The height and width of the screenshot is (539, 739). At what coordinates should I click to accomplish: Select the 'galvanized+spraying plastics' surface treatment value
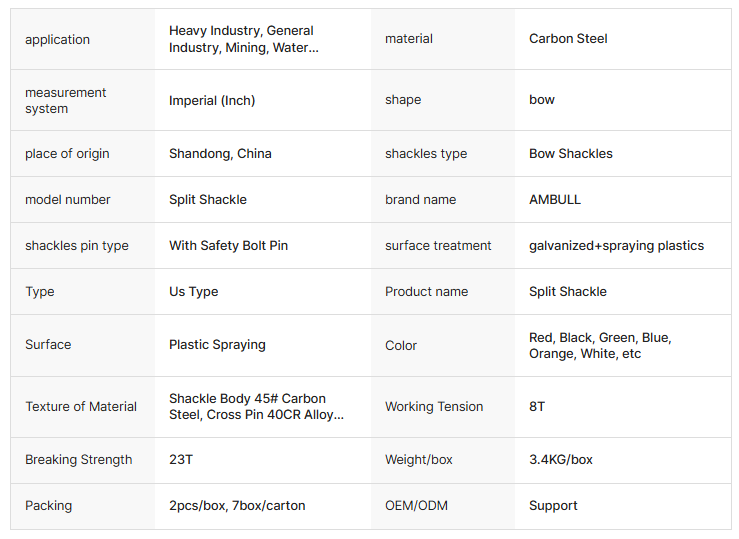pyautogui.click(x=616, y=246)
